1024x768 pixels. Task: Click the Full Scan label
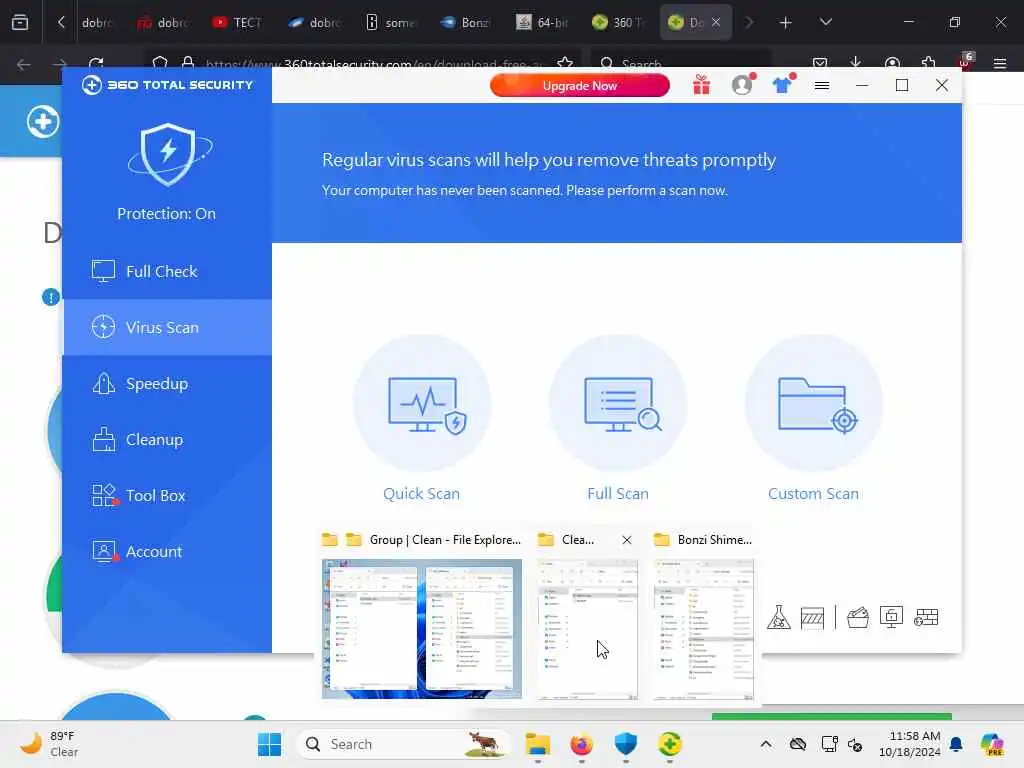click(x=618, y=494)
